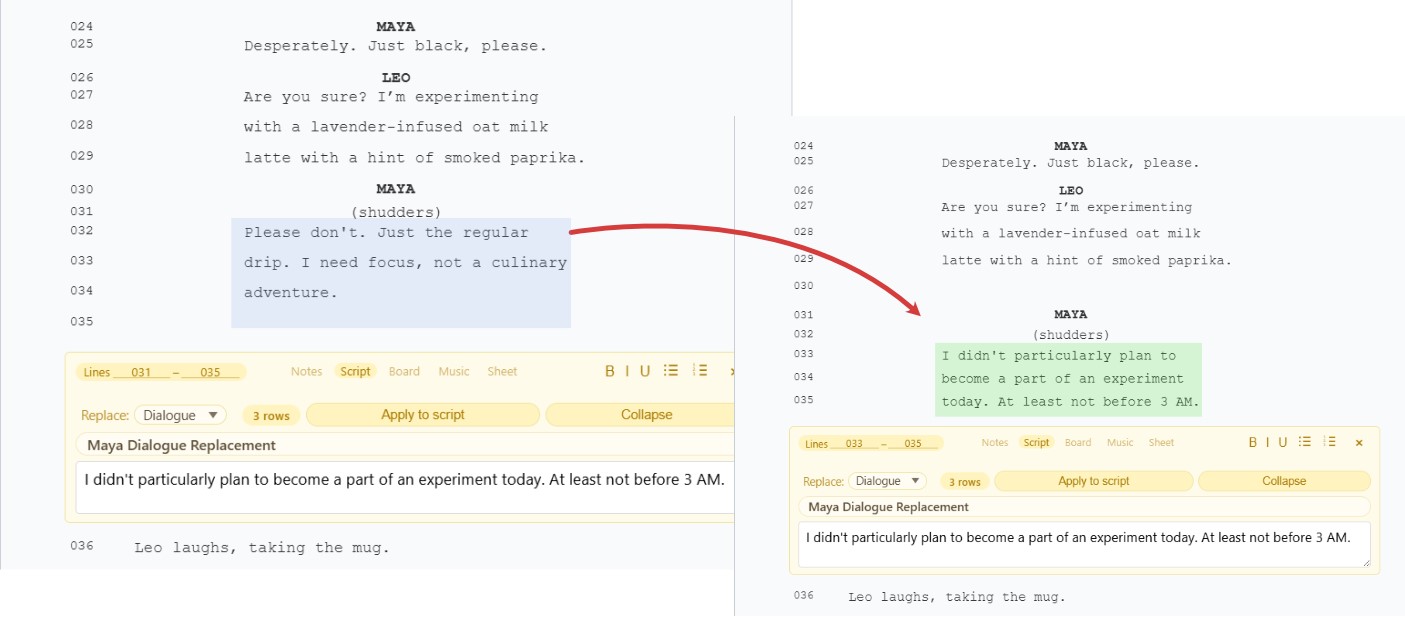Insert numbered list in lines 033–035 panel

click(1331, 442)
